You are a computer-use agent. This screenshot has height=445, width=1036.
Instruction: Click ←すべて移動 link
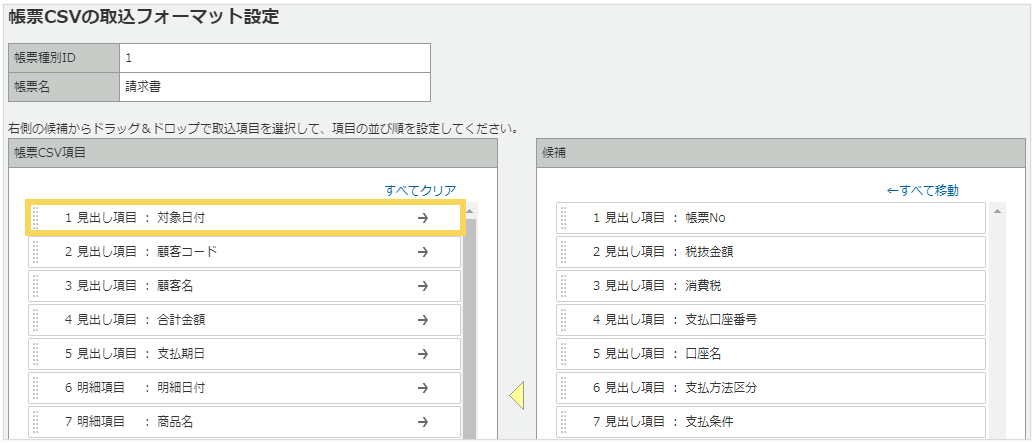tap(922, 190)
